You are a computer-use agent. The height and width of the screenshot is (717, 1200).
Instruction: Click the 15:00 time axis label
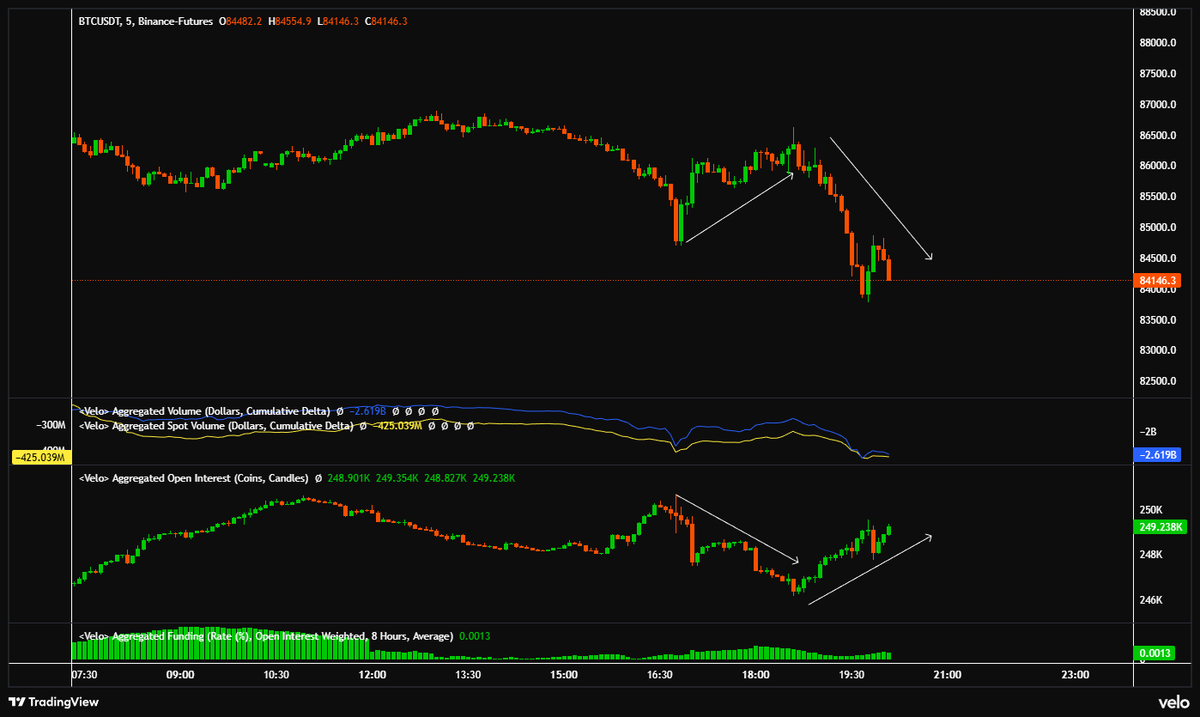(564, 675)
